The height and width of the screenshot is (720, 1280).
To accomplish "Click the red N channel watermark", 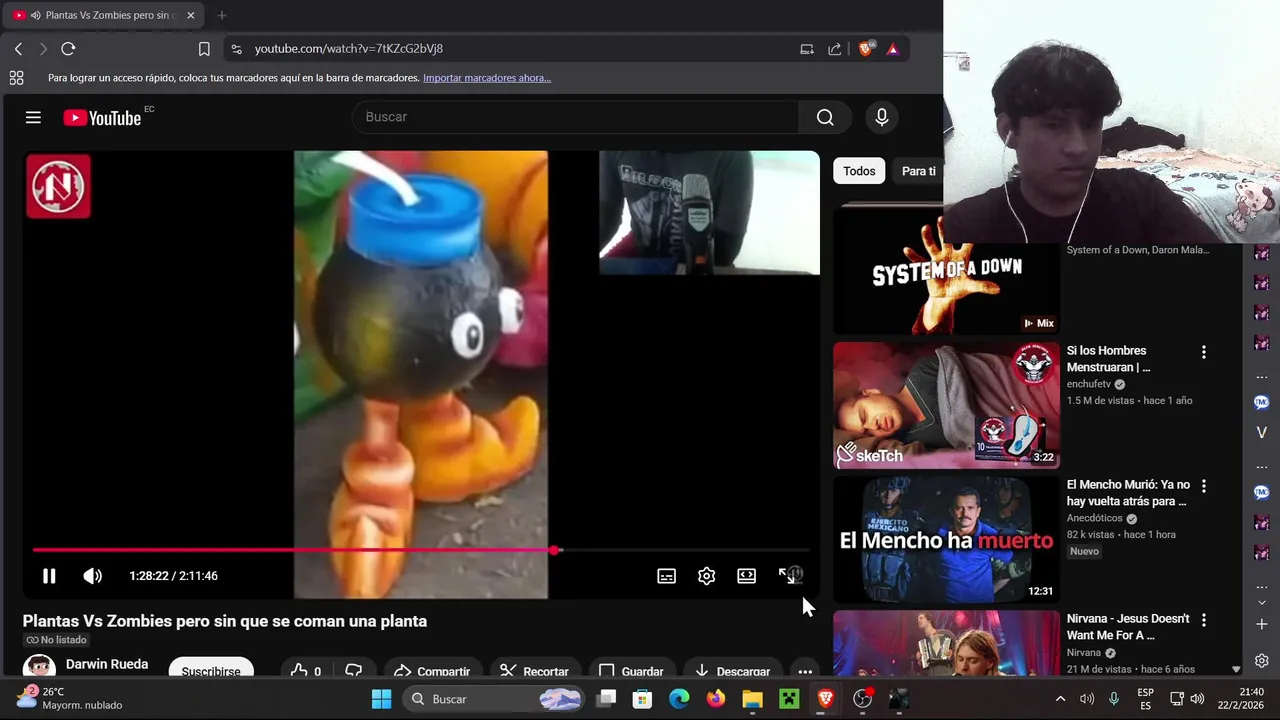I will [58, 186].
